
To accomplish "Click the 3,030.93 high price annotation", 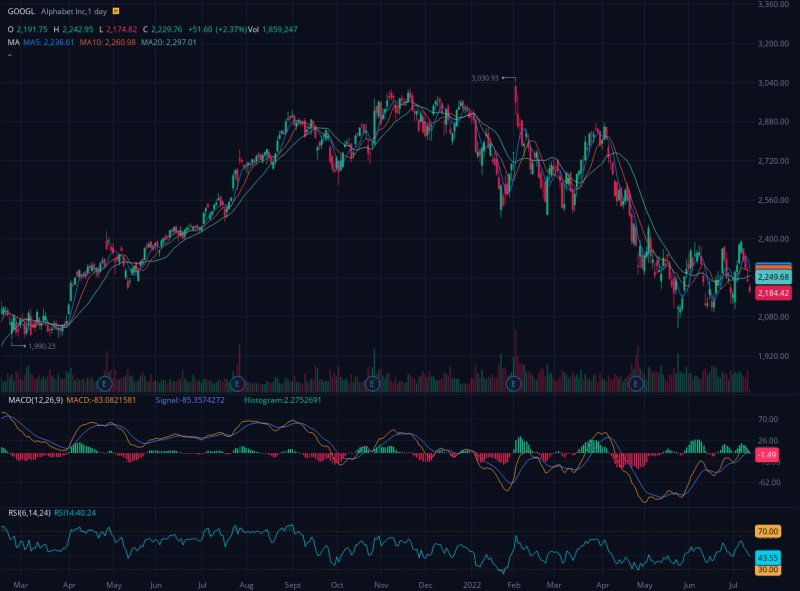I will 485,78.
